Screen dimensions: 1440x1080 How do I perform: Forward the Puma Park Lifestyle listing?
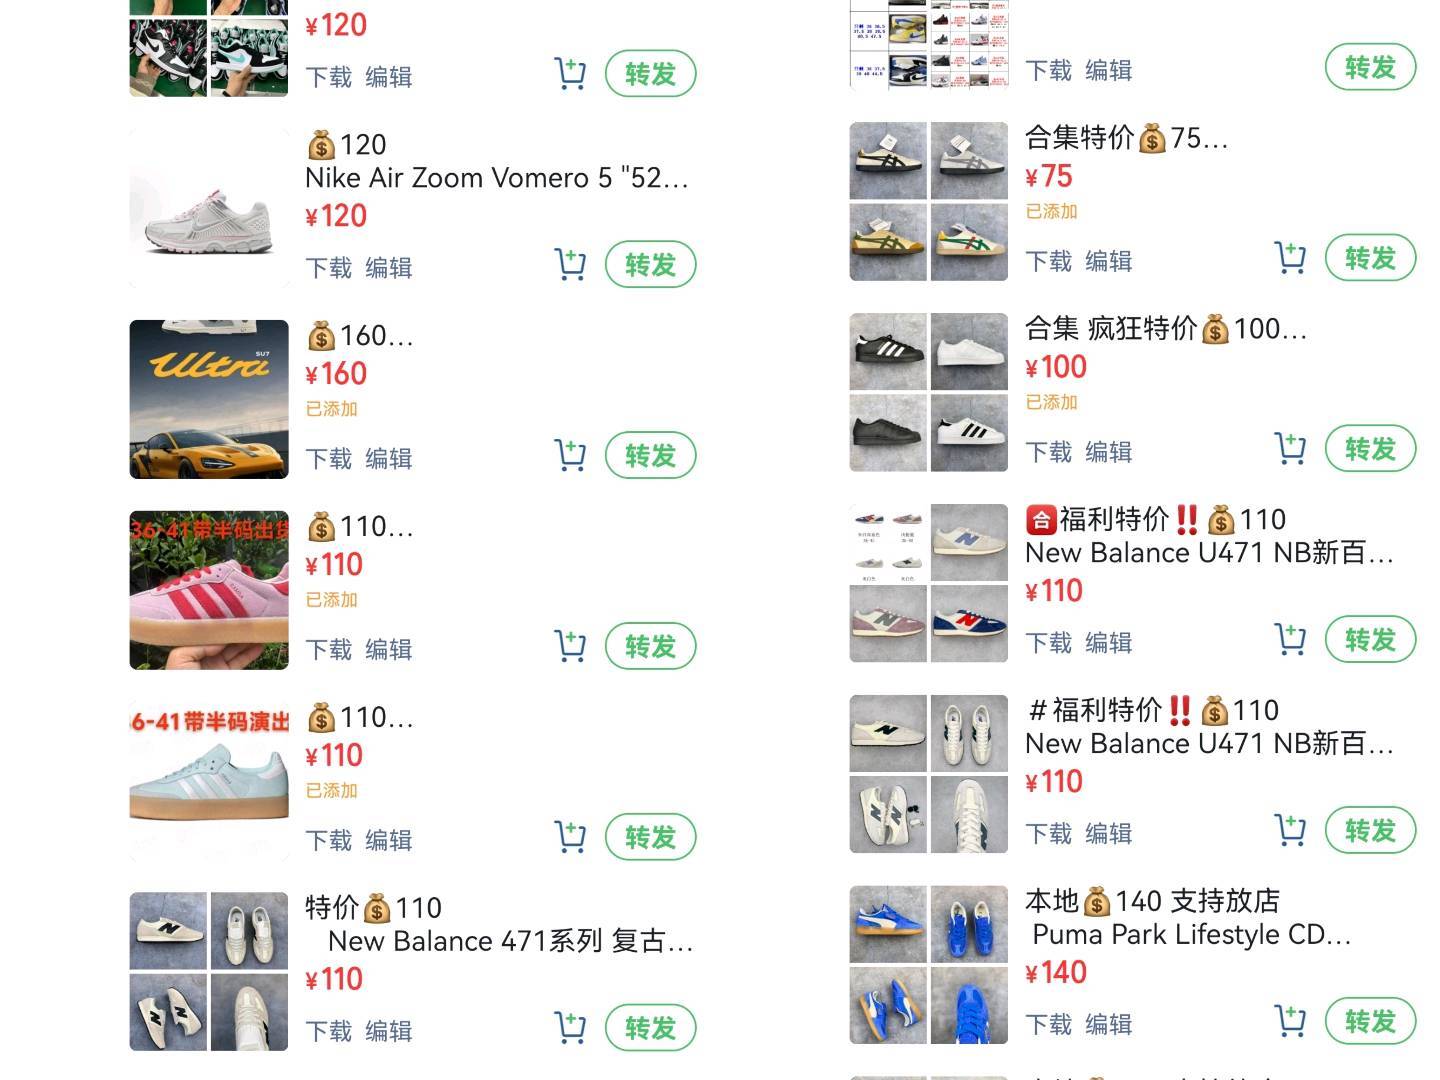pyautogui.click(x=1370, y=1022)
